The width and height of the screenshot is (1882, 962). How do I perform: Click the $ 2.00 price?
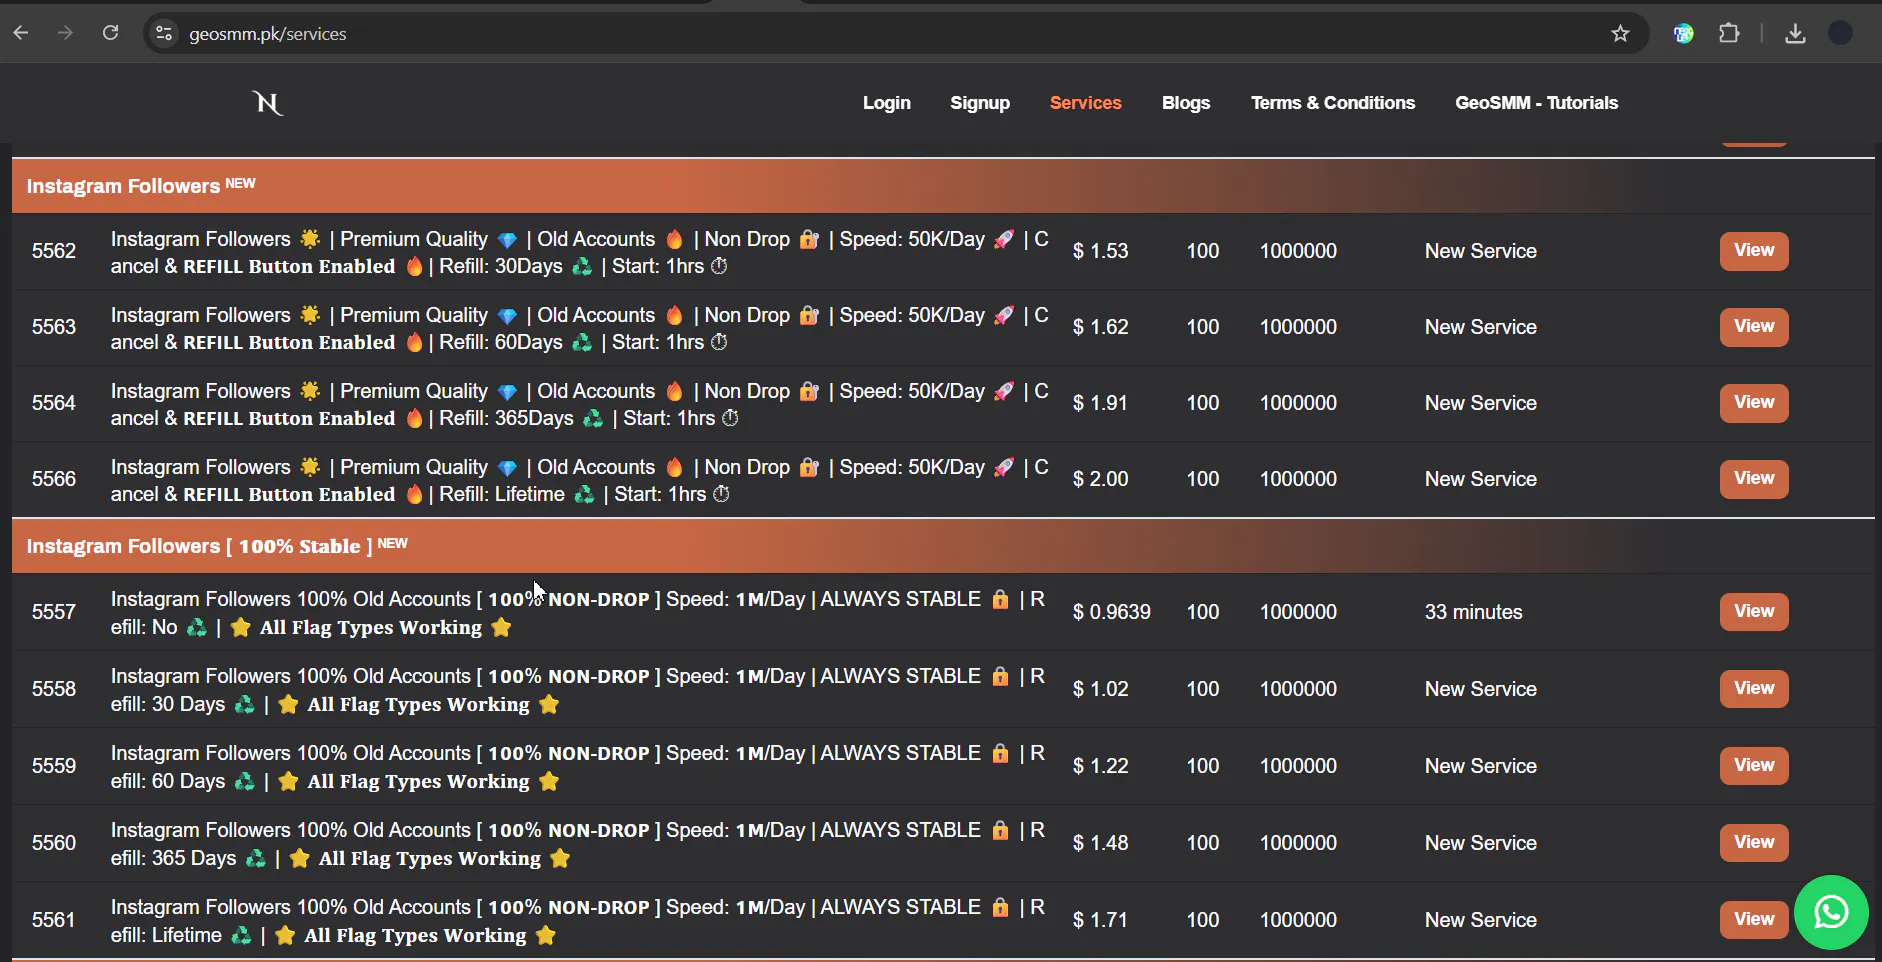tap(1100, 479)
